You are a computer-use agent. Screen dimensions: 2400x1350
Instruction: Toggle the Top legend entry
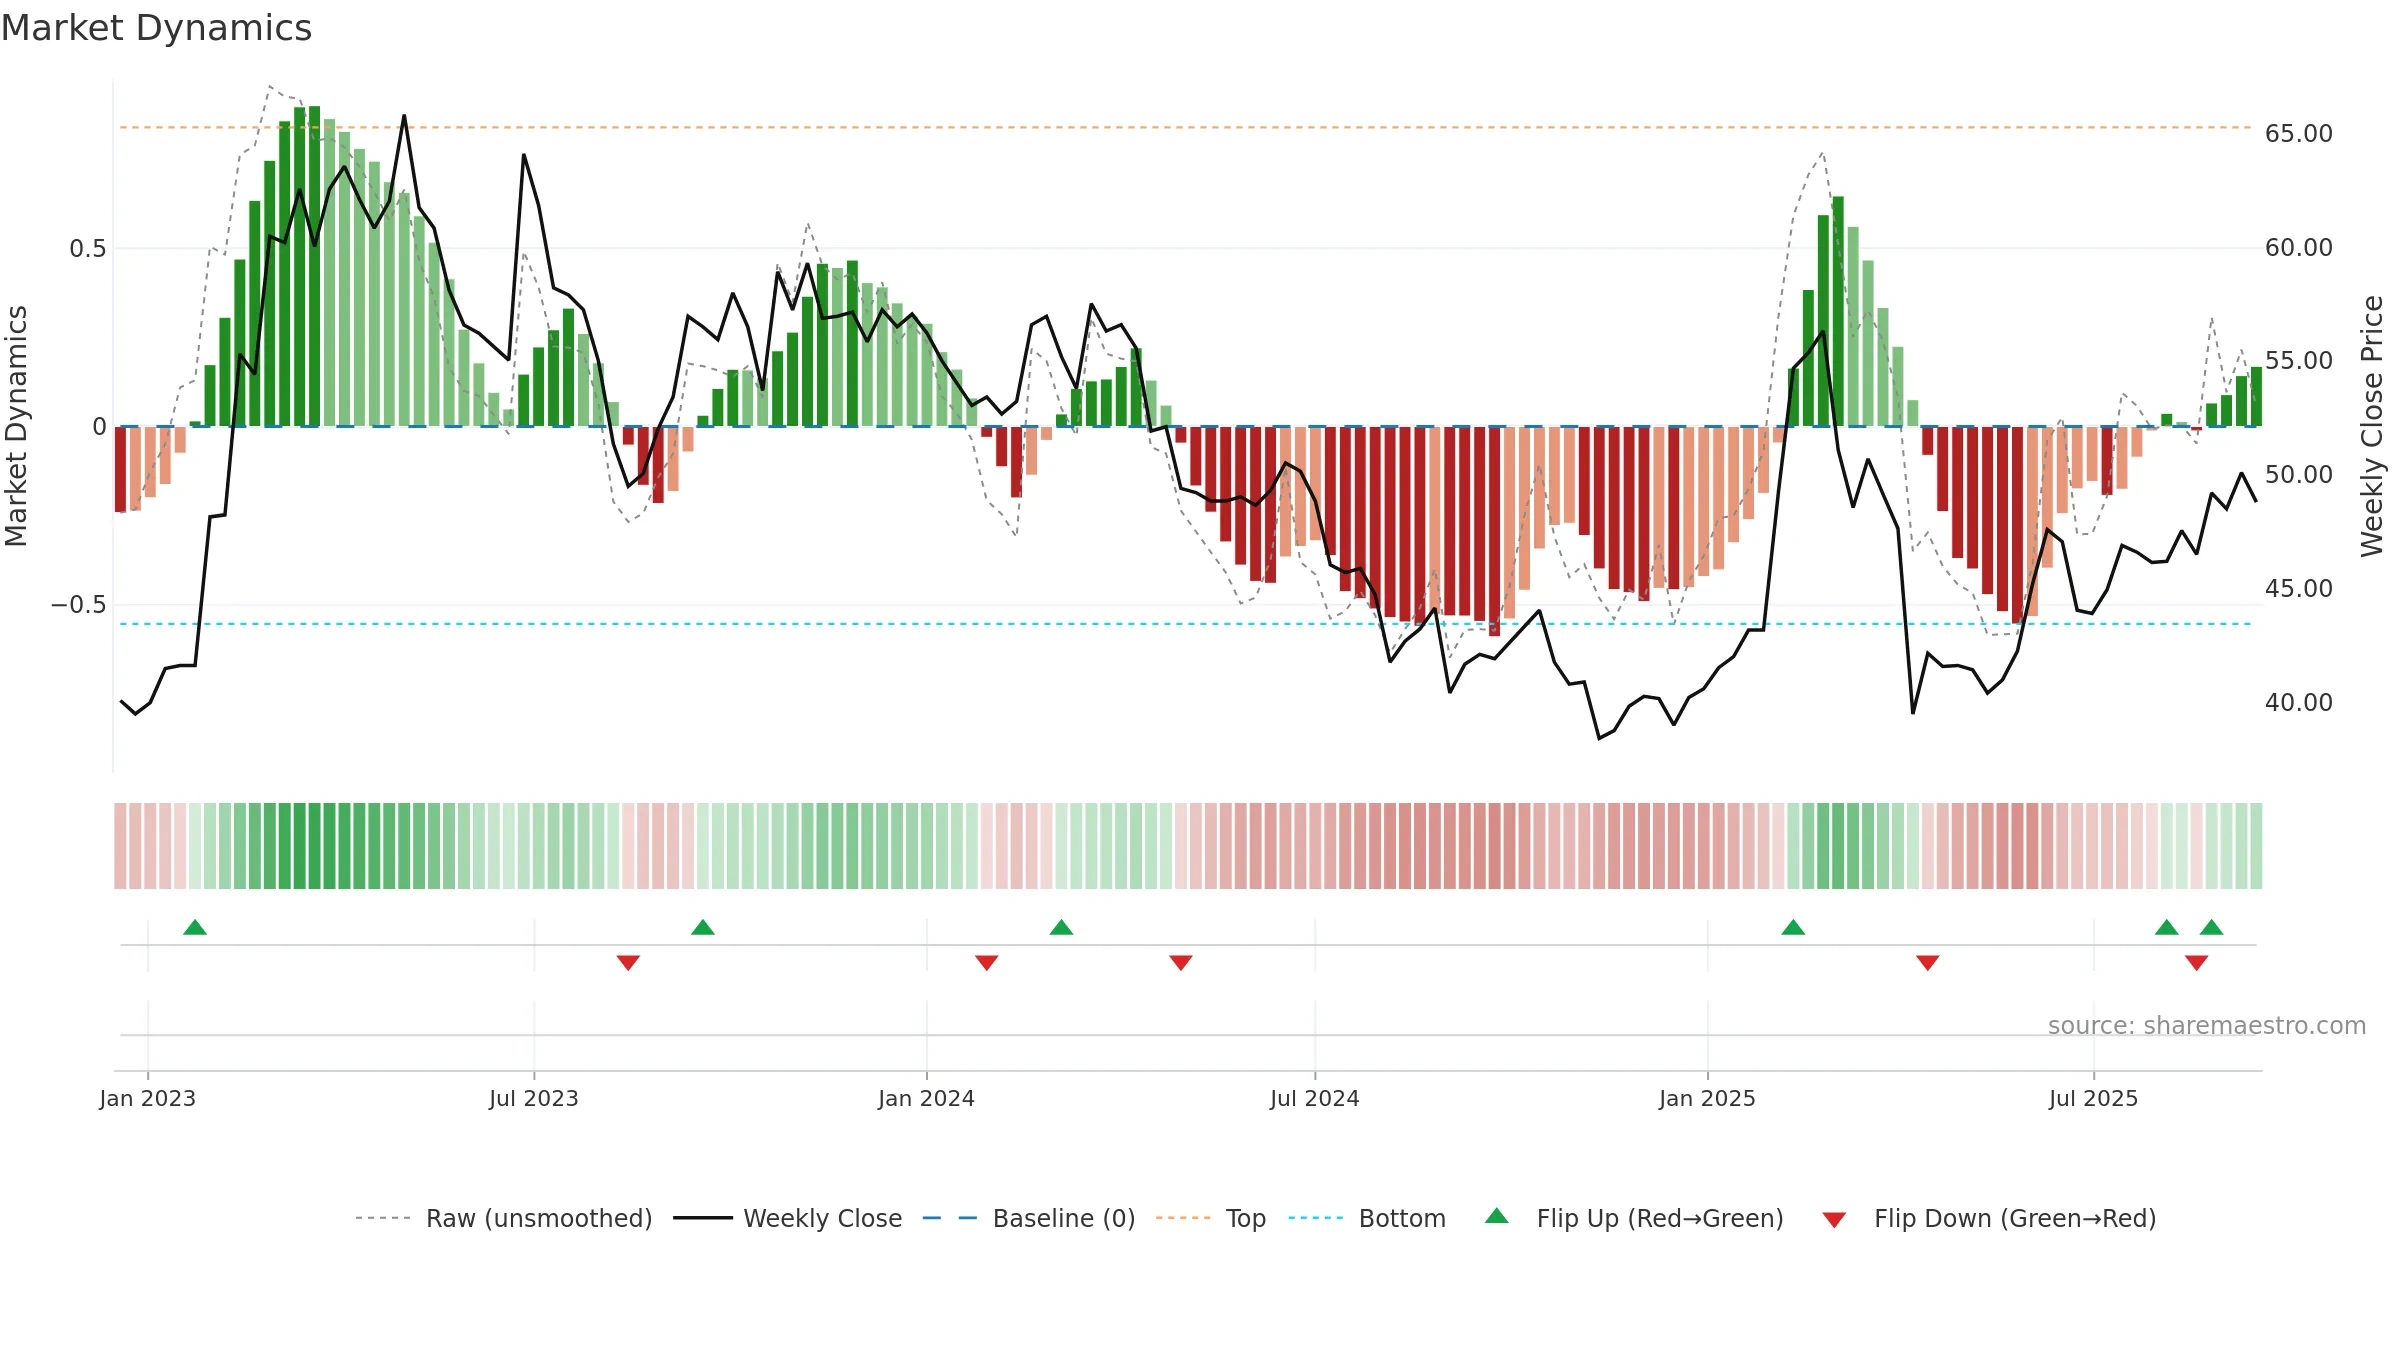(1211, 1218)
